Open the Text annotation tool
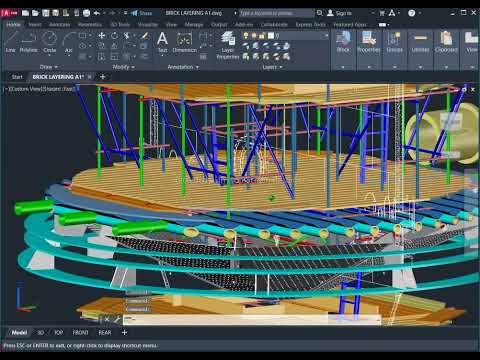 (162, 42)
